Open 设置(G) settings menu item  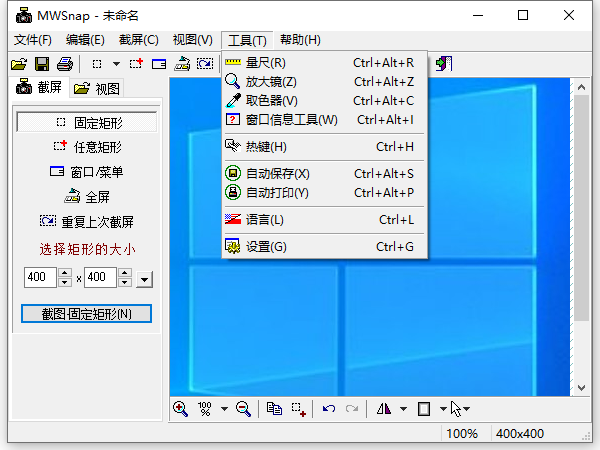(x=324, y=247)
